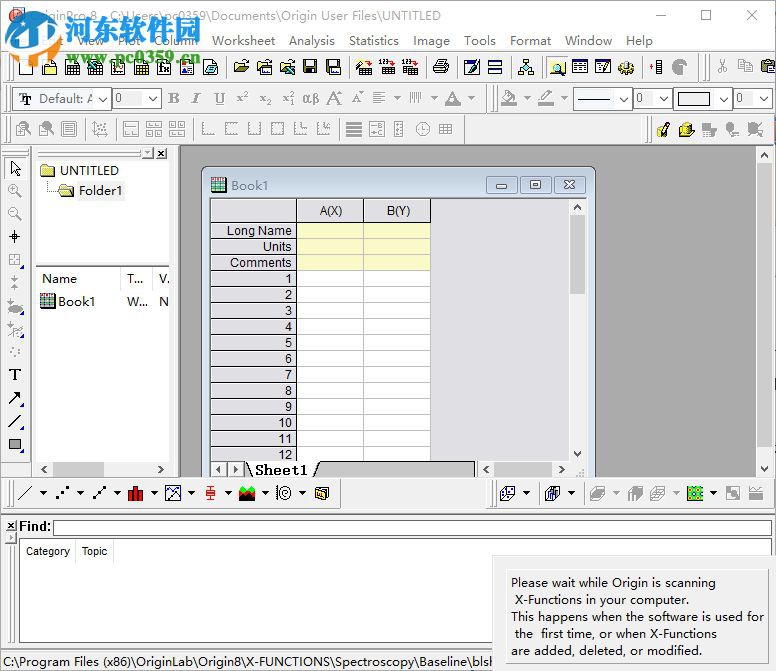
Task: Open the font name dropdown
Action: tap(102, 99)
